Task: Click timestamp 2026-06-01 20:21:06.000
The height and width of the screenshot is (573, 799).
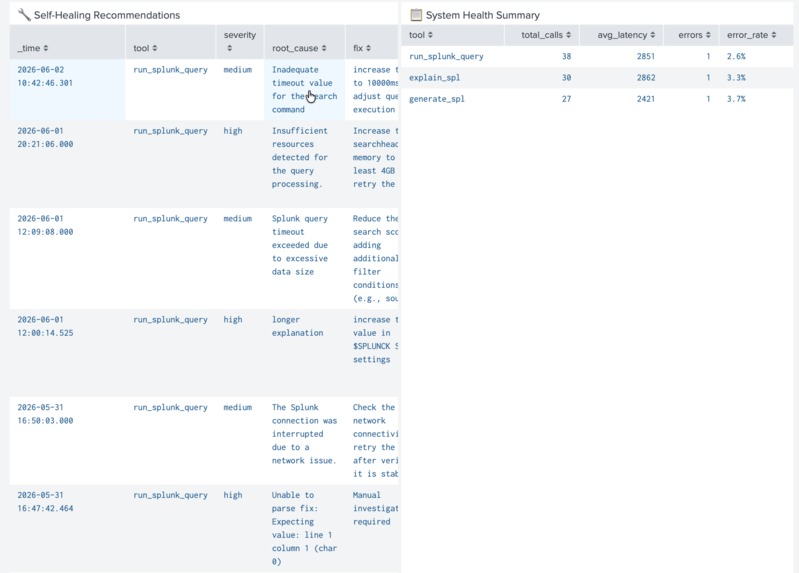Action: click(45, 137)
